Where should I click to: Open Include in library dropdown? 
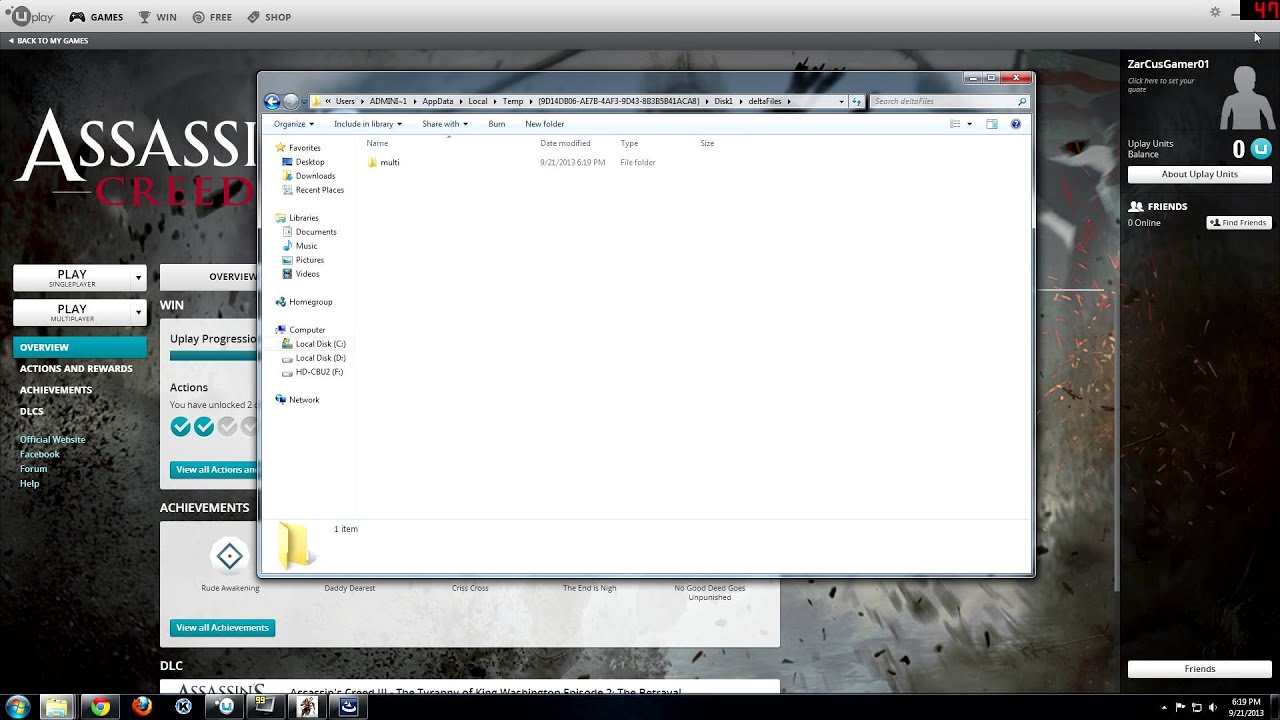pos(368,124)
